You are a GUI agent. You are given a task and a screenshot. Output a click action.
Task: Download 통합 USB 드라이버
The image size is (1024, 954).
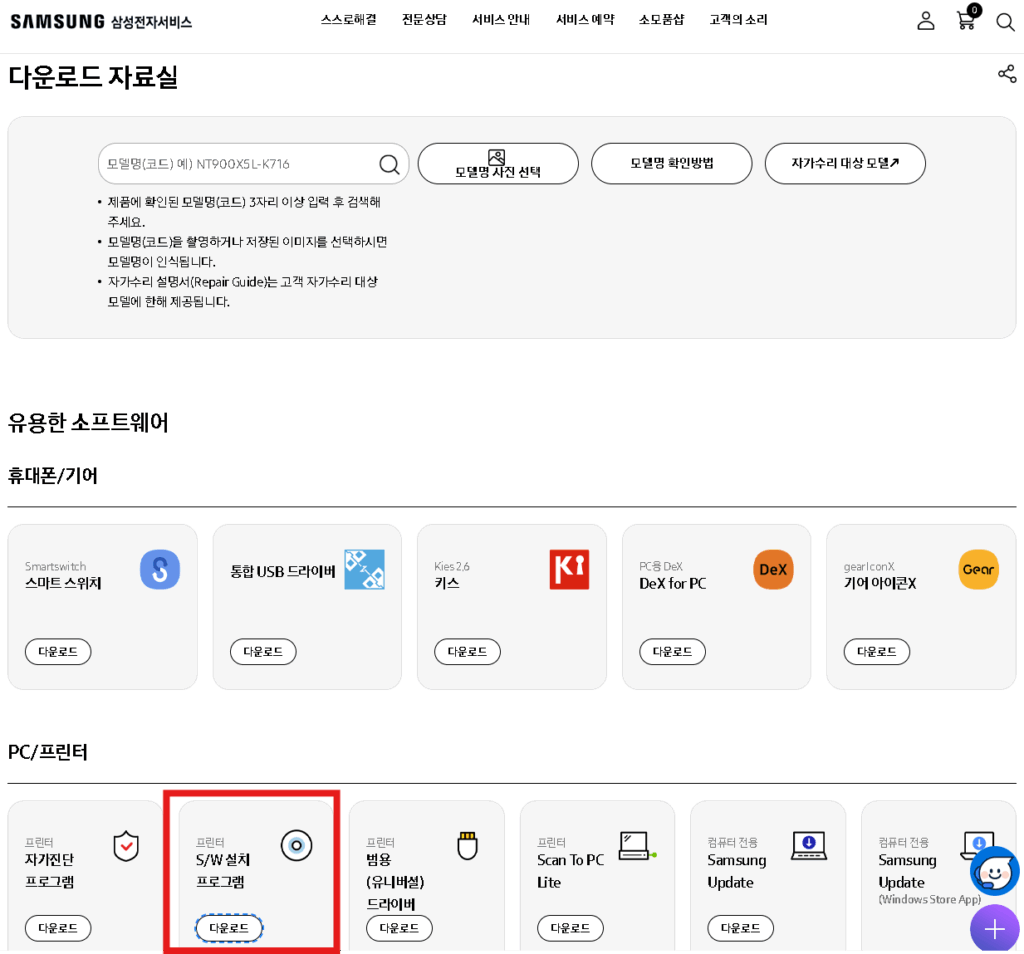263,652
